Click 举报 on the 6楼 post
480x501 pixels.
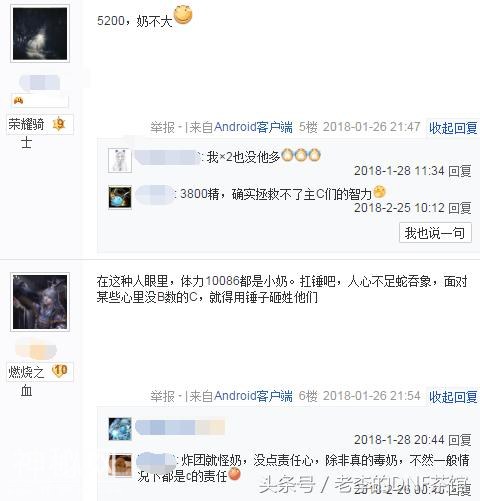point(163,396)
